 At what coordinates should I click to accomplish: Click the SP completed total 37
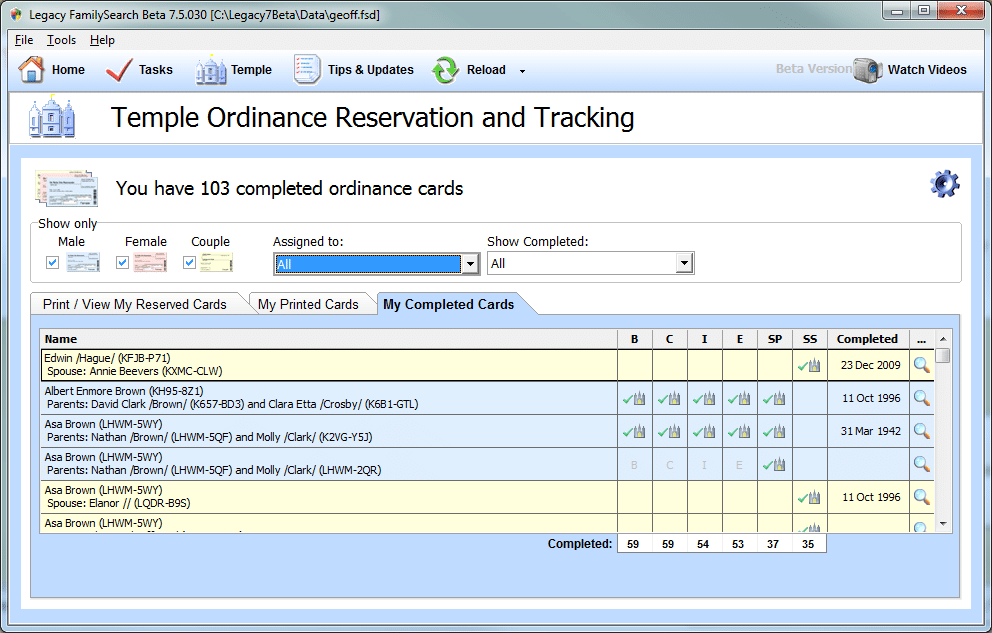point(773,544)
